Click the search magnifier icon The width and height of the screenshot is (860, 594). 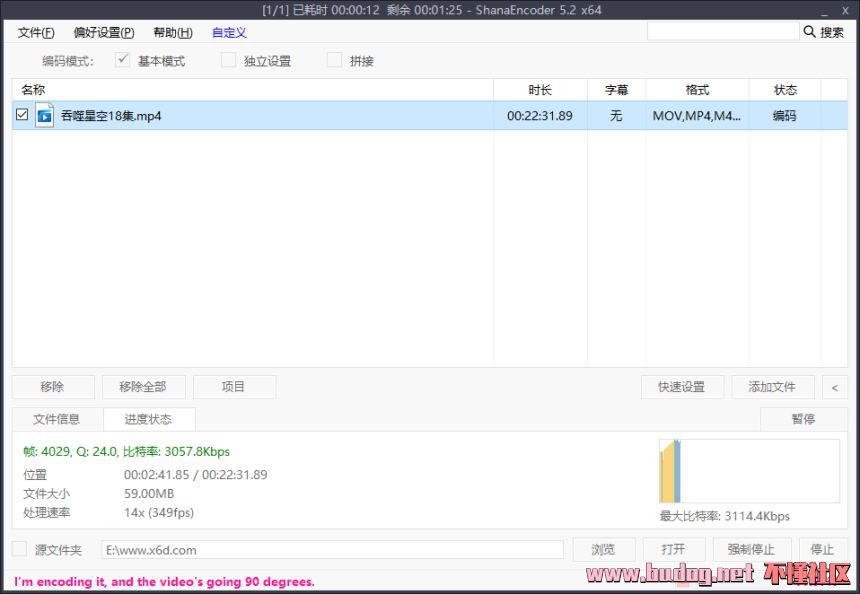[x=809, y=32]
